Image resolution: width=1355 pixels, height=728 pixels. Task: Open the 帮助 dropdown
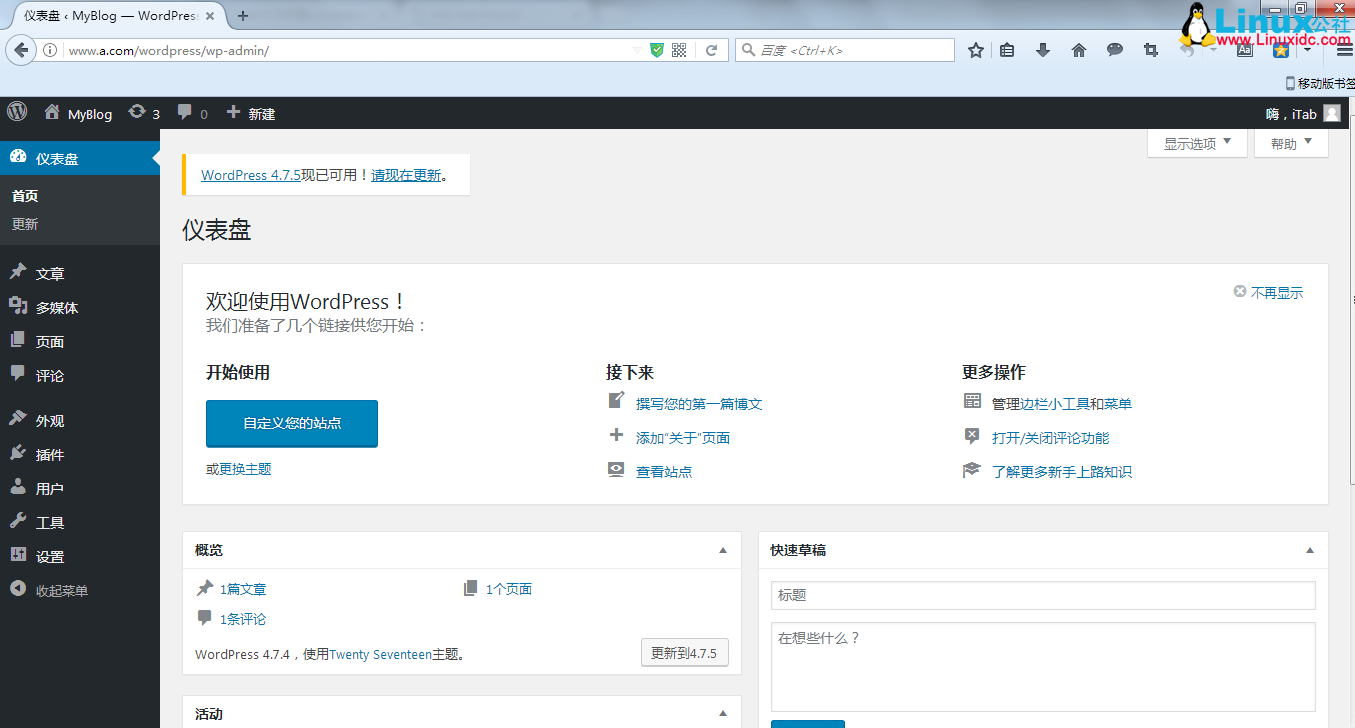point(1290,143)
